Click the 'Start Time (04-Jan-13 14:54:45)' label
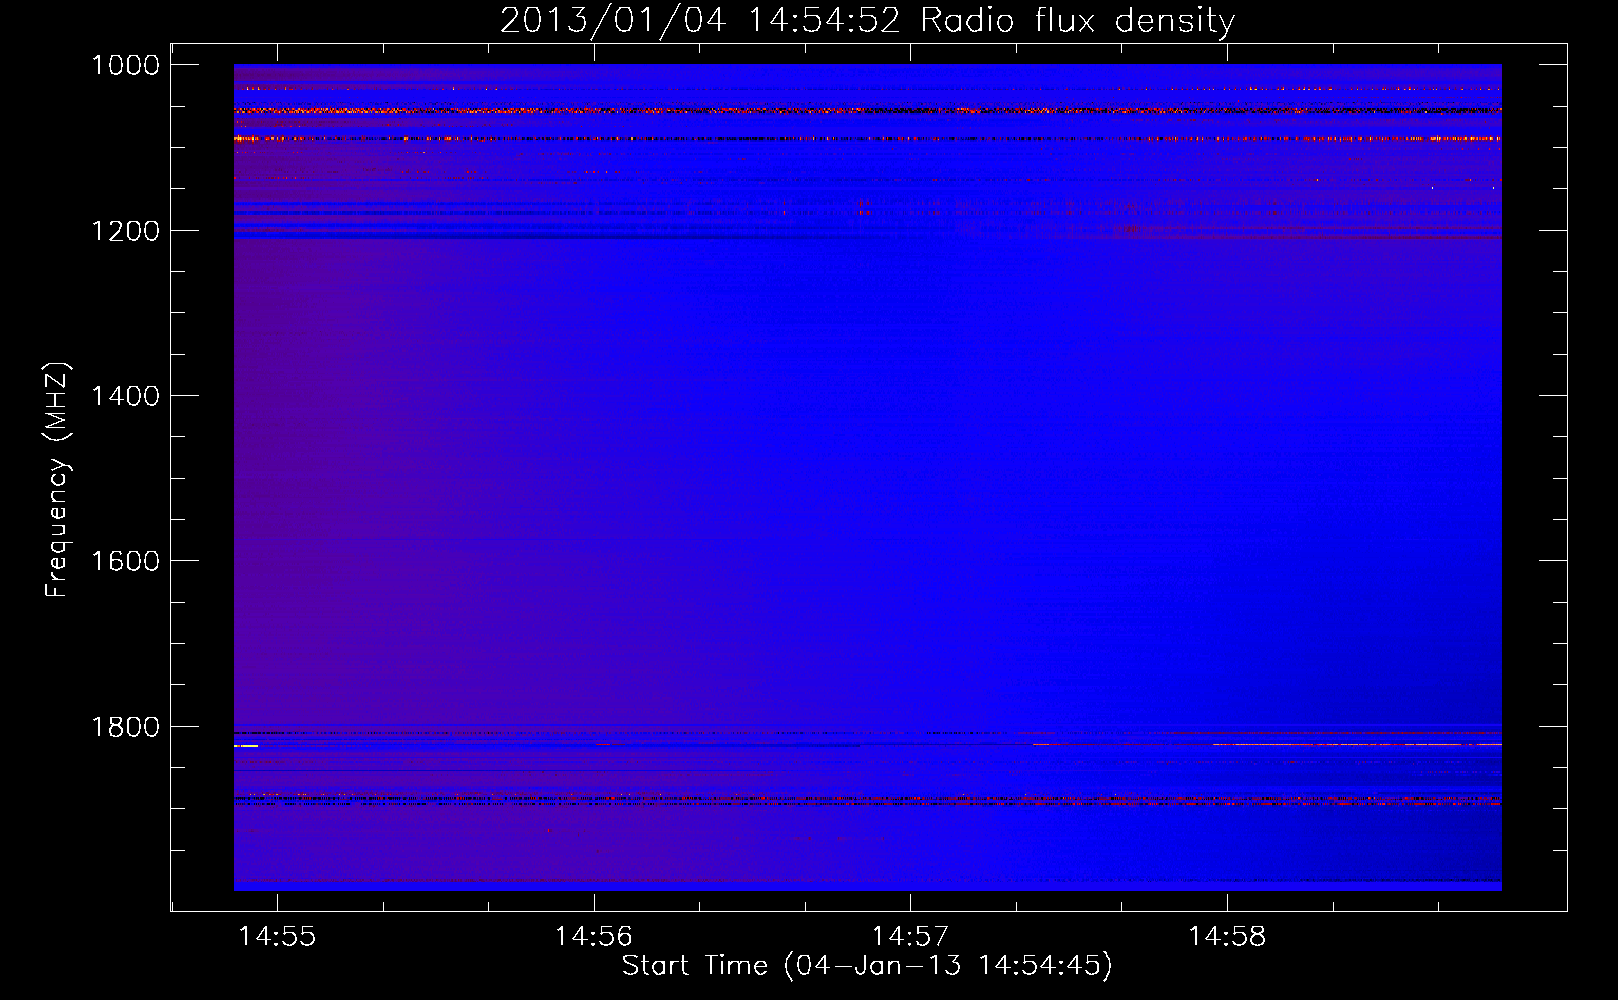Viewport: 1618px width, 1000px height. point(867,966)
